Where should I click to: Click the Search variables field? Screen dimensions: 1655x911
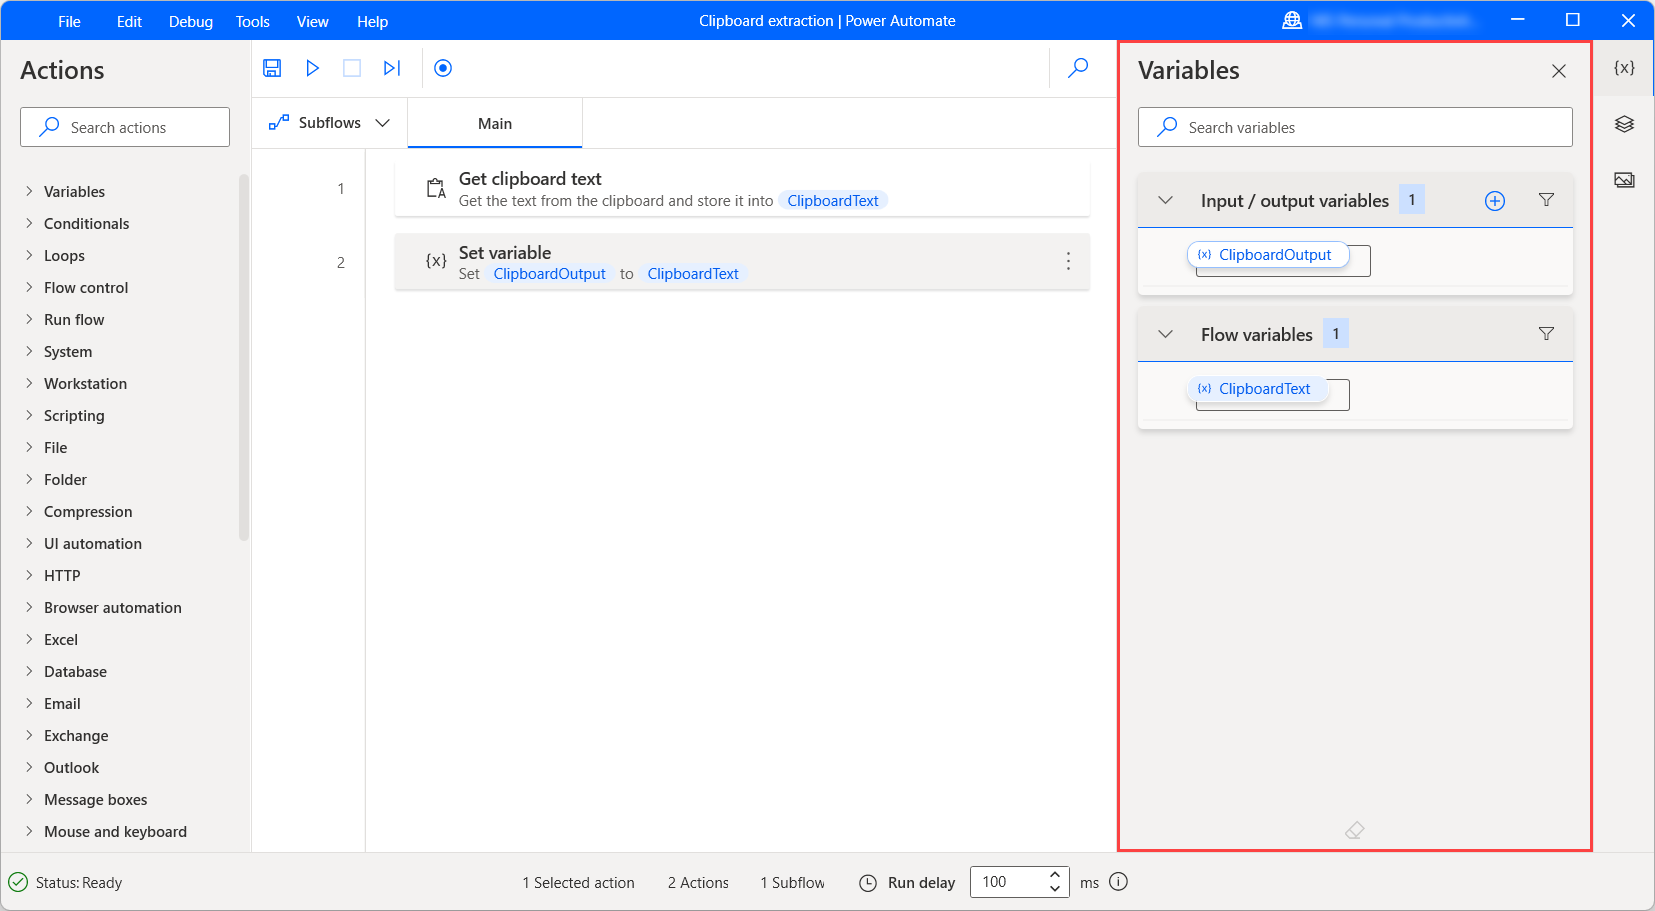coord(1354,127)
